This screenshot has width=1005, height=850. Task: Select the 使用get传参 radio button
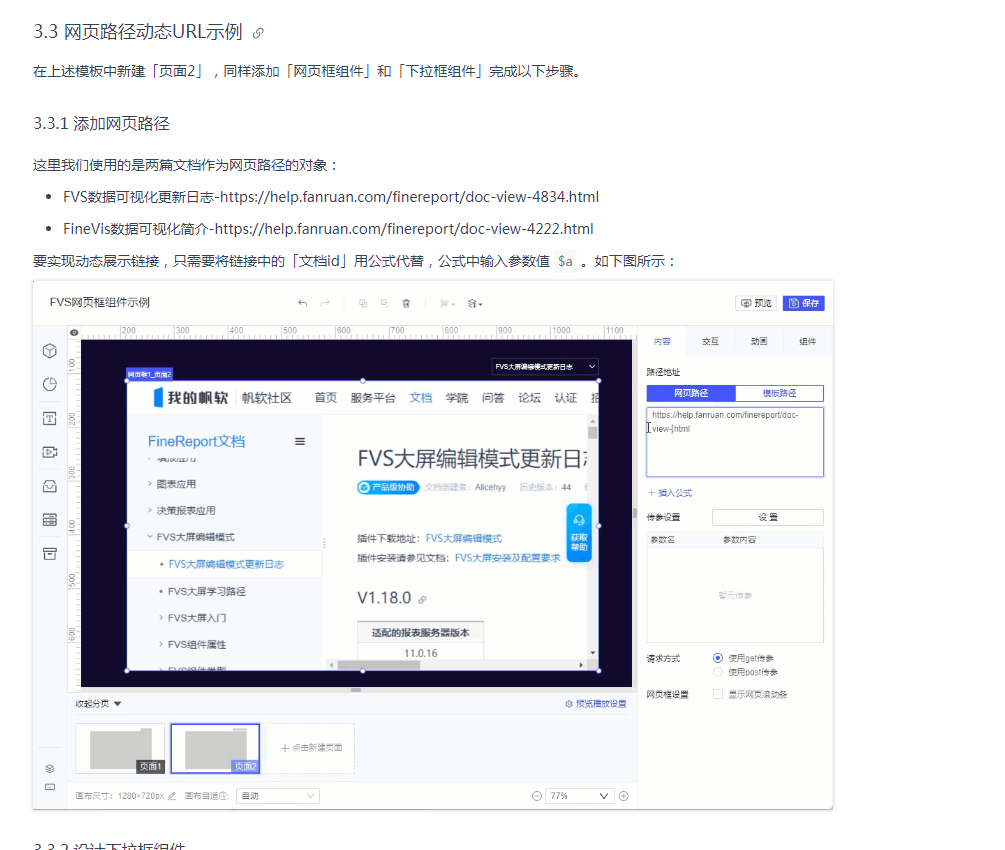pyautogui.click(x=718, y=658)
